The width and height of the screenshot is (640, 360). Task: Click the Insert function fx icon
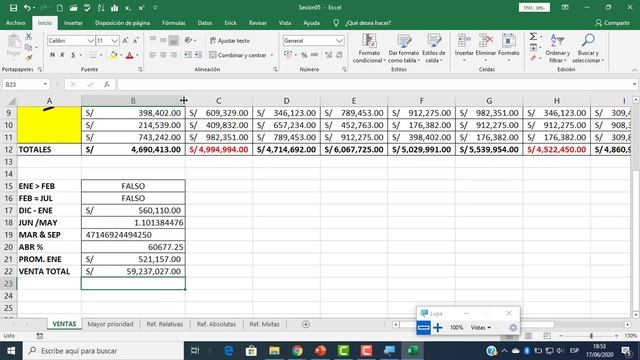[x=107, y=84]
